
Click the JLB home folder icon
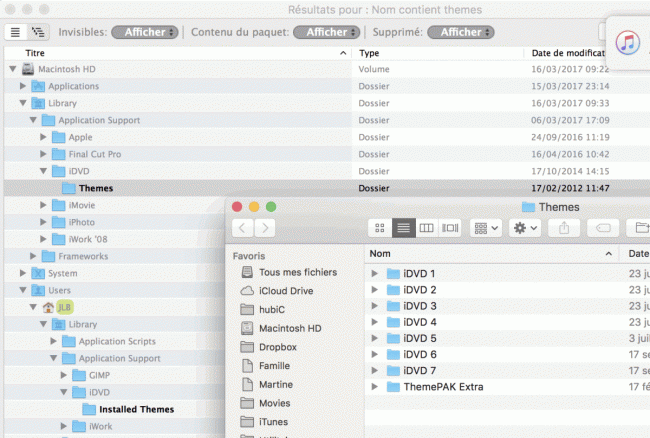48,307
